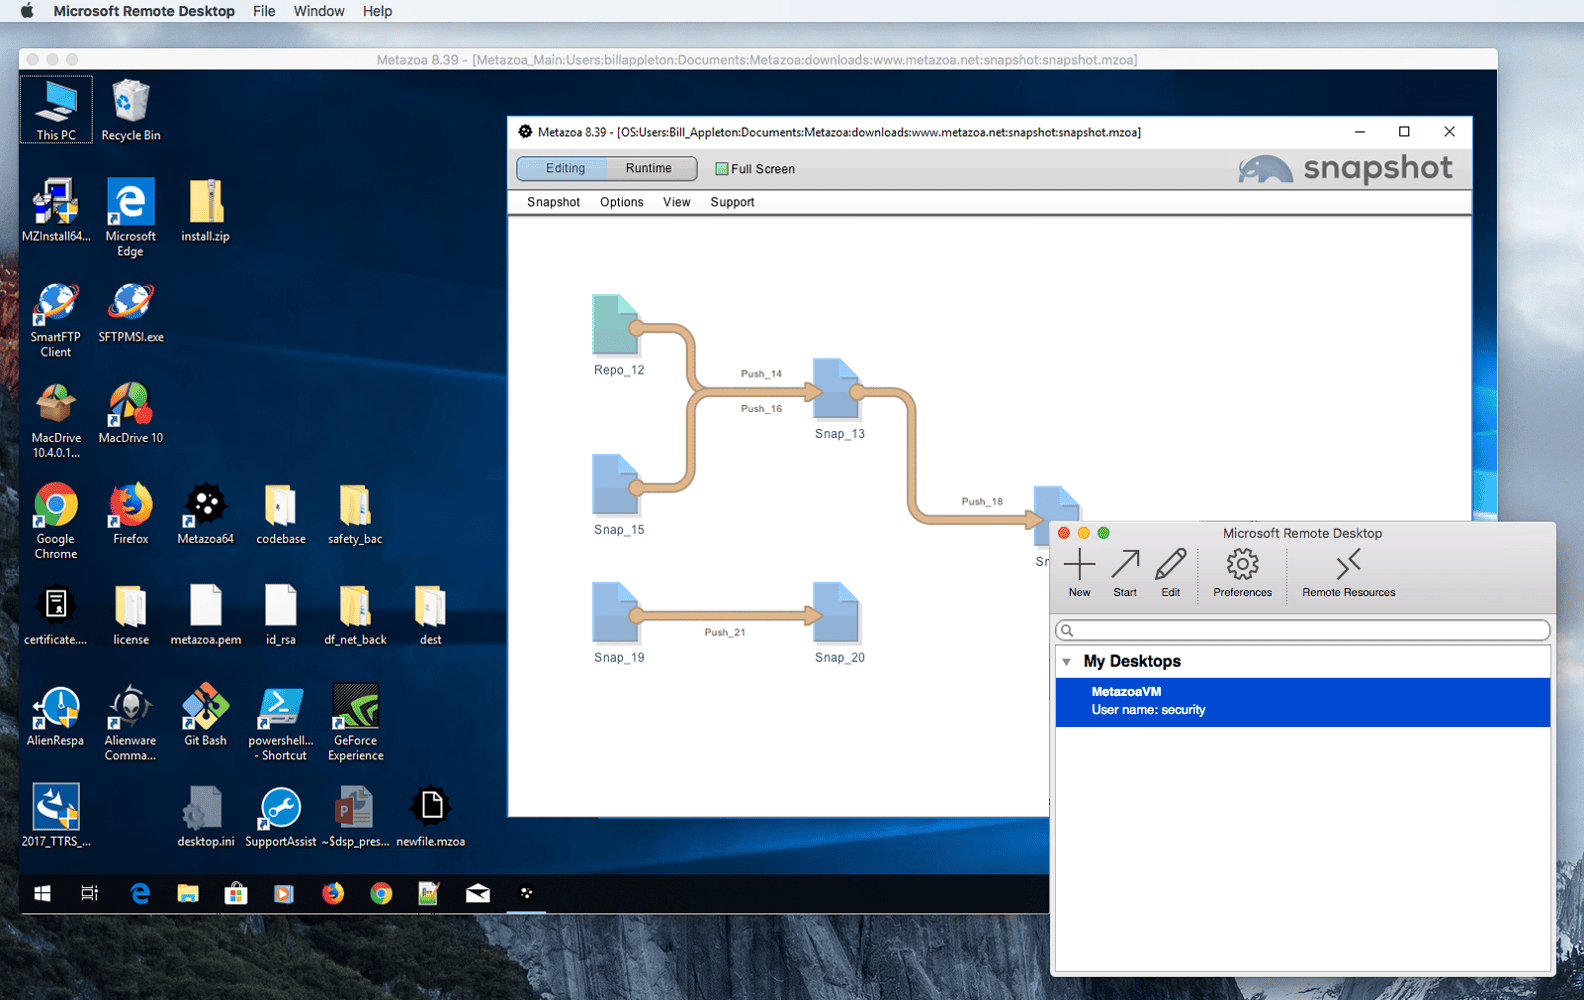Open Mail app from the taskbar
1584x1000 pixels.
[478, 894]
